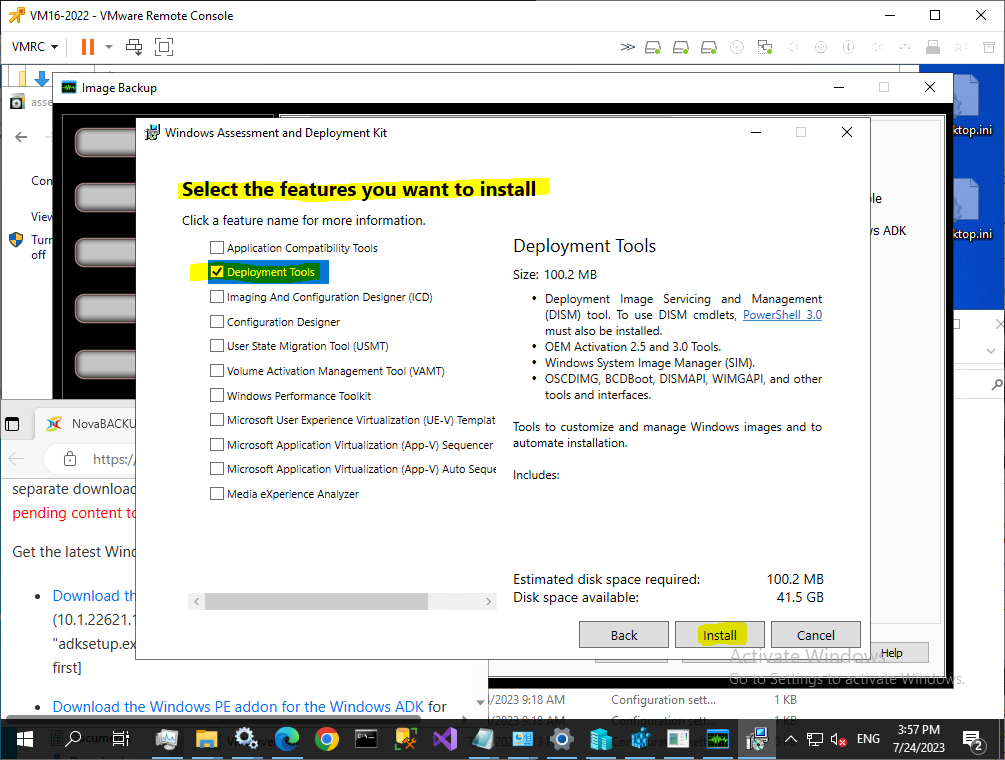Click the muted volume icon in system tray
This screenshot has height=760, width=1005.
838,739
